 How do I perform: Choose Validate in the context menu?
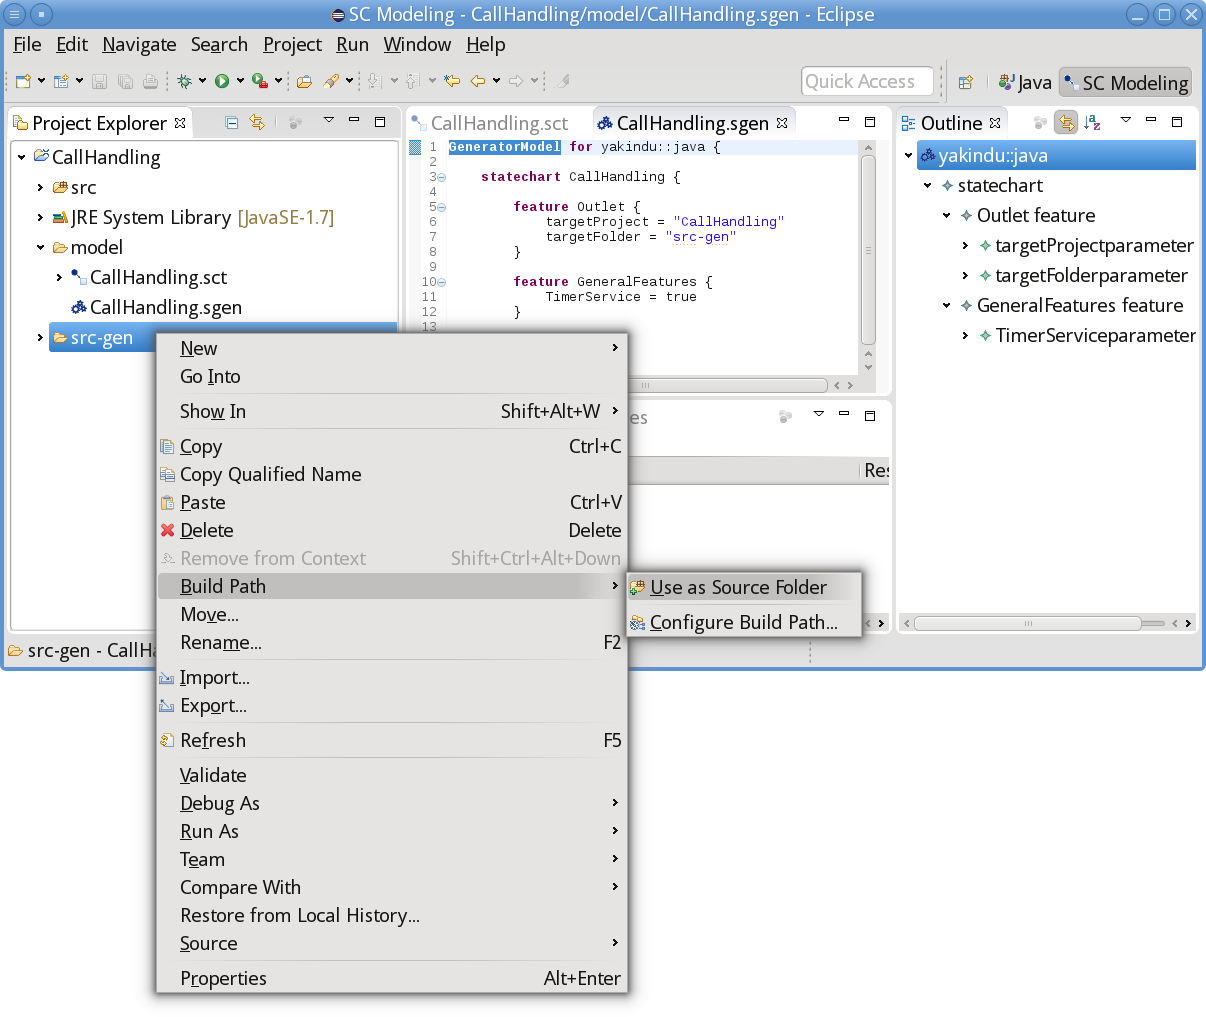click(392, 775)
